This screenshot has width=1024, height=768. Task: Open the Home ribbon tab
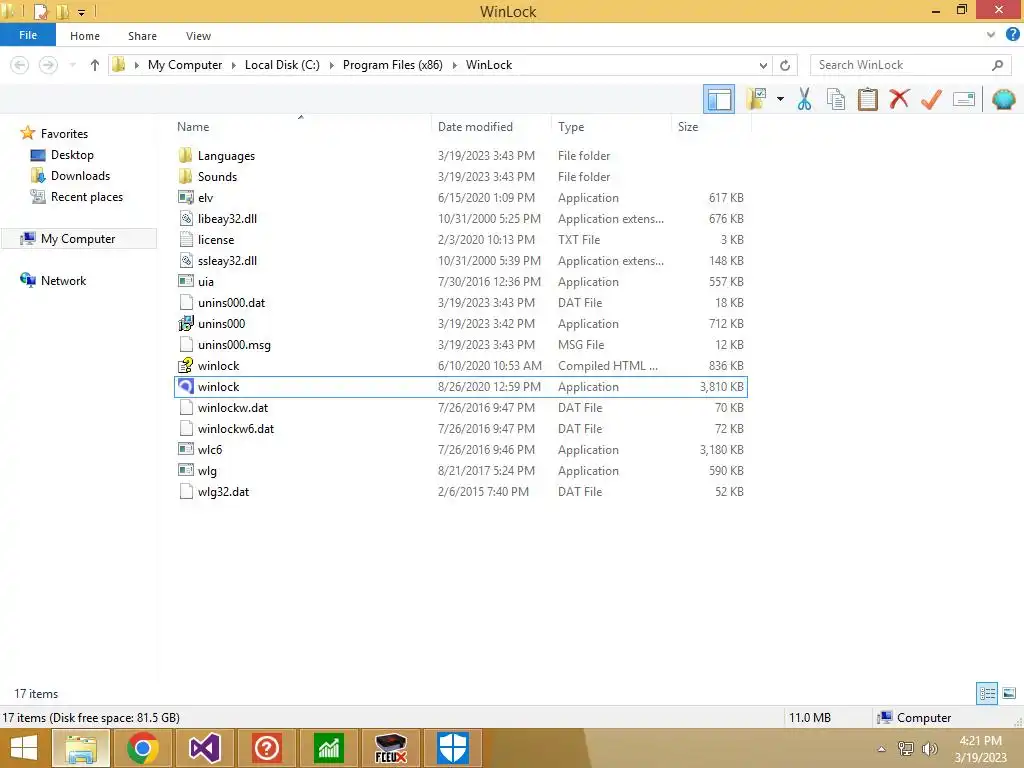[85, 36]
